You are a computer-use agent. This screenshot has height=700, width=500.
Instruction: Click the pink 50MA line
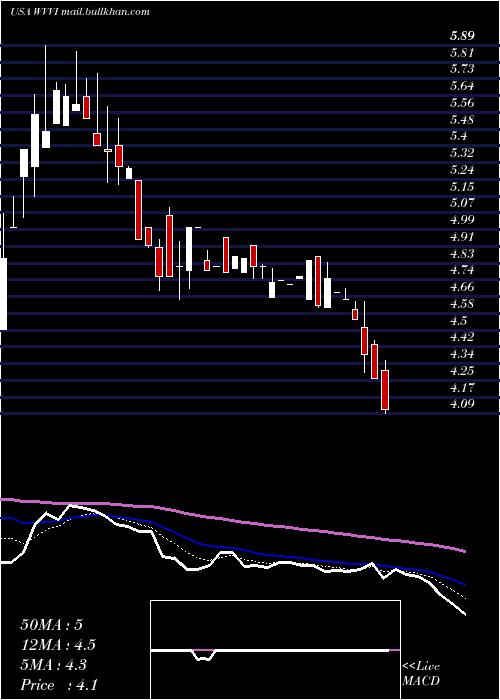(x=232, y=521)
